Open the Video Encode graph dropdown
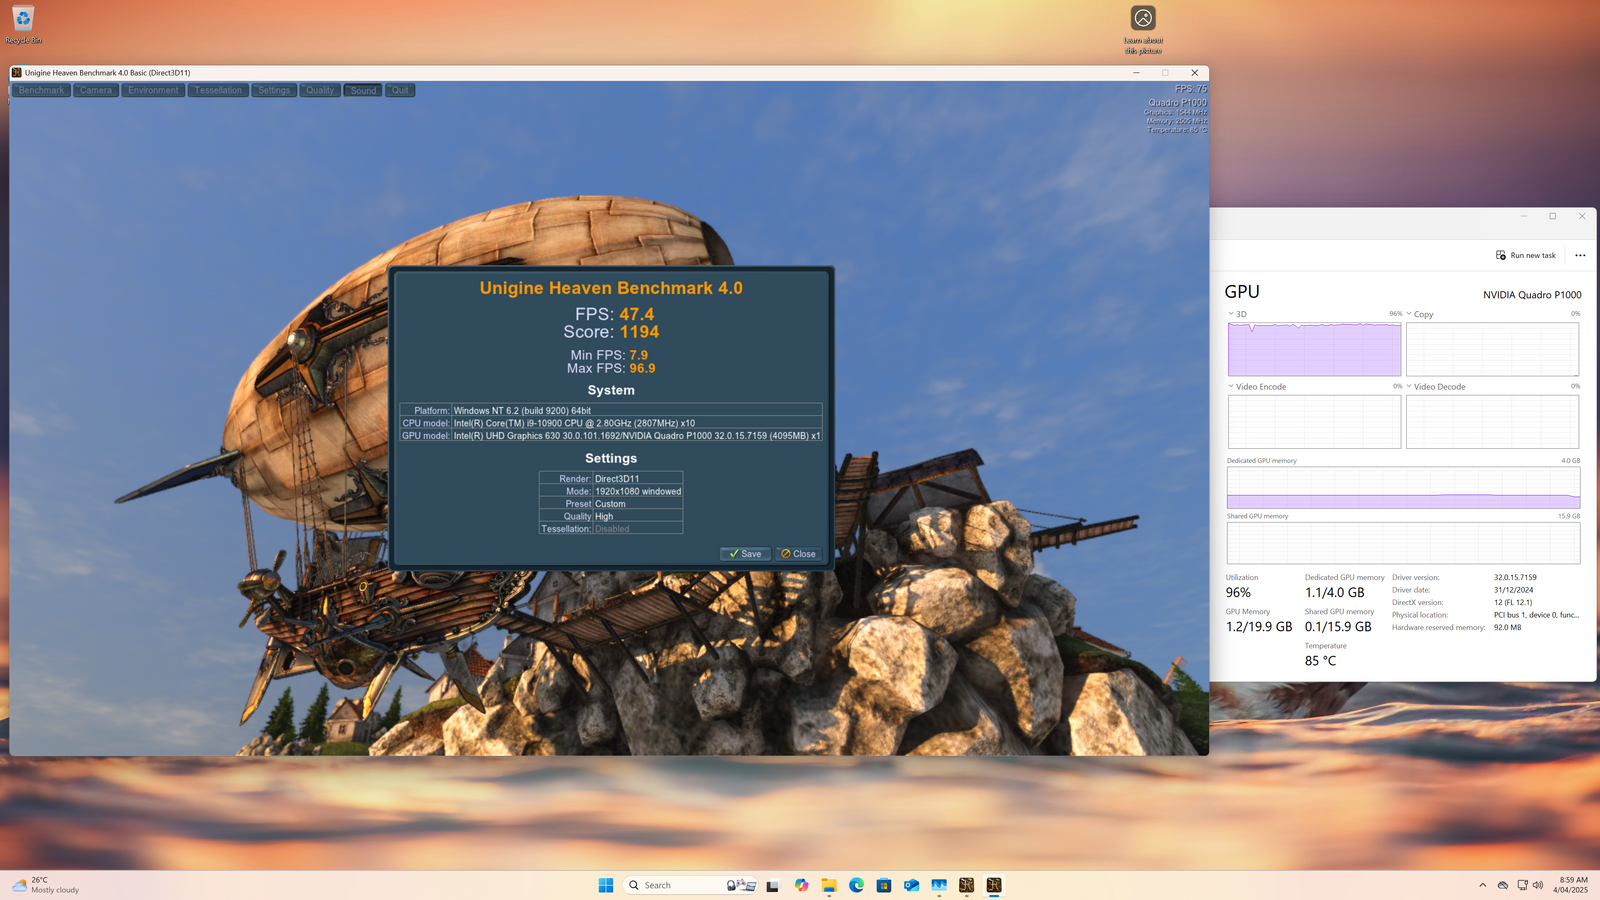This screenshot has width=1600, height=900. 1231,386
